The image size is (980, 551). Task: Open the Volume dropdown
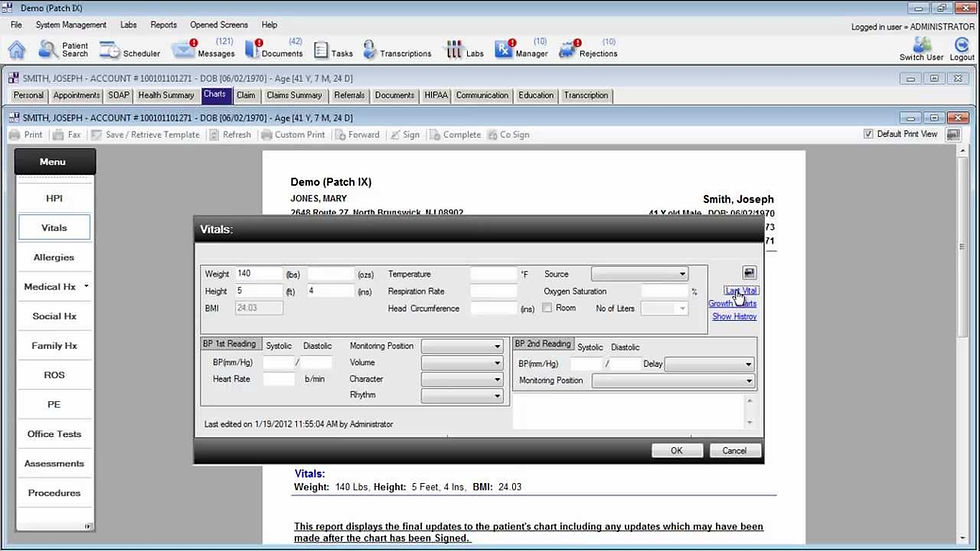click(x=462, y=362)
